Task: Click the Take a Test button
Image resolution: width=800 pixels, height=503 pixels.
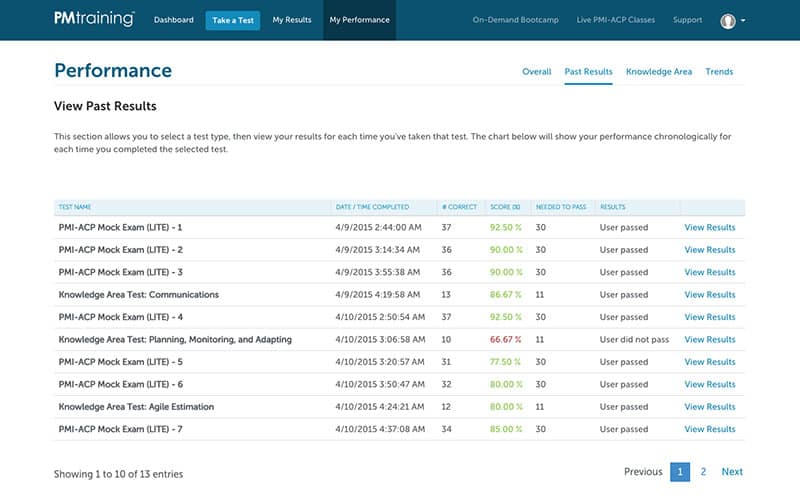Action: click(x=233, y=20)
